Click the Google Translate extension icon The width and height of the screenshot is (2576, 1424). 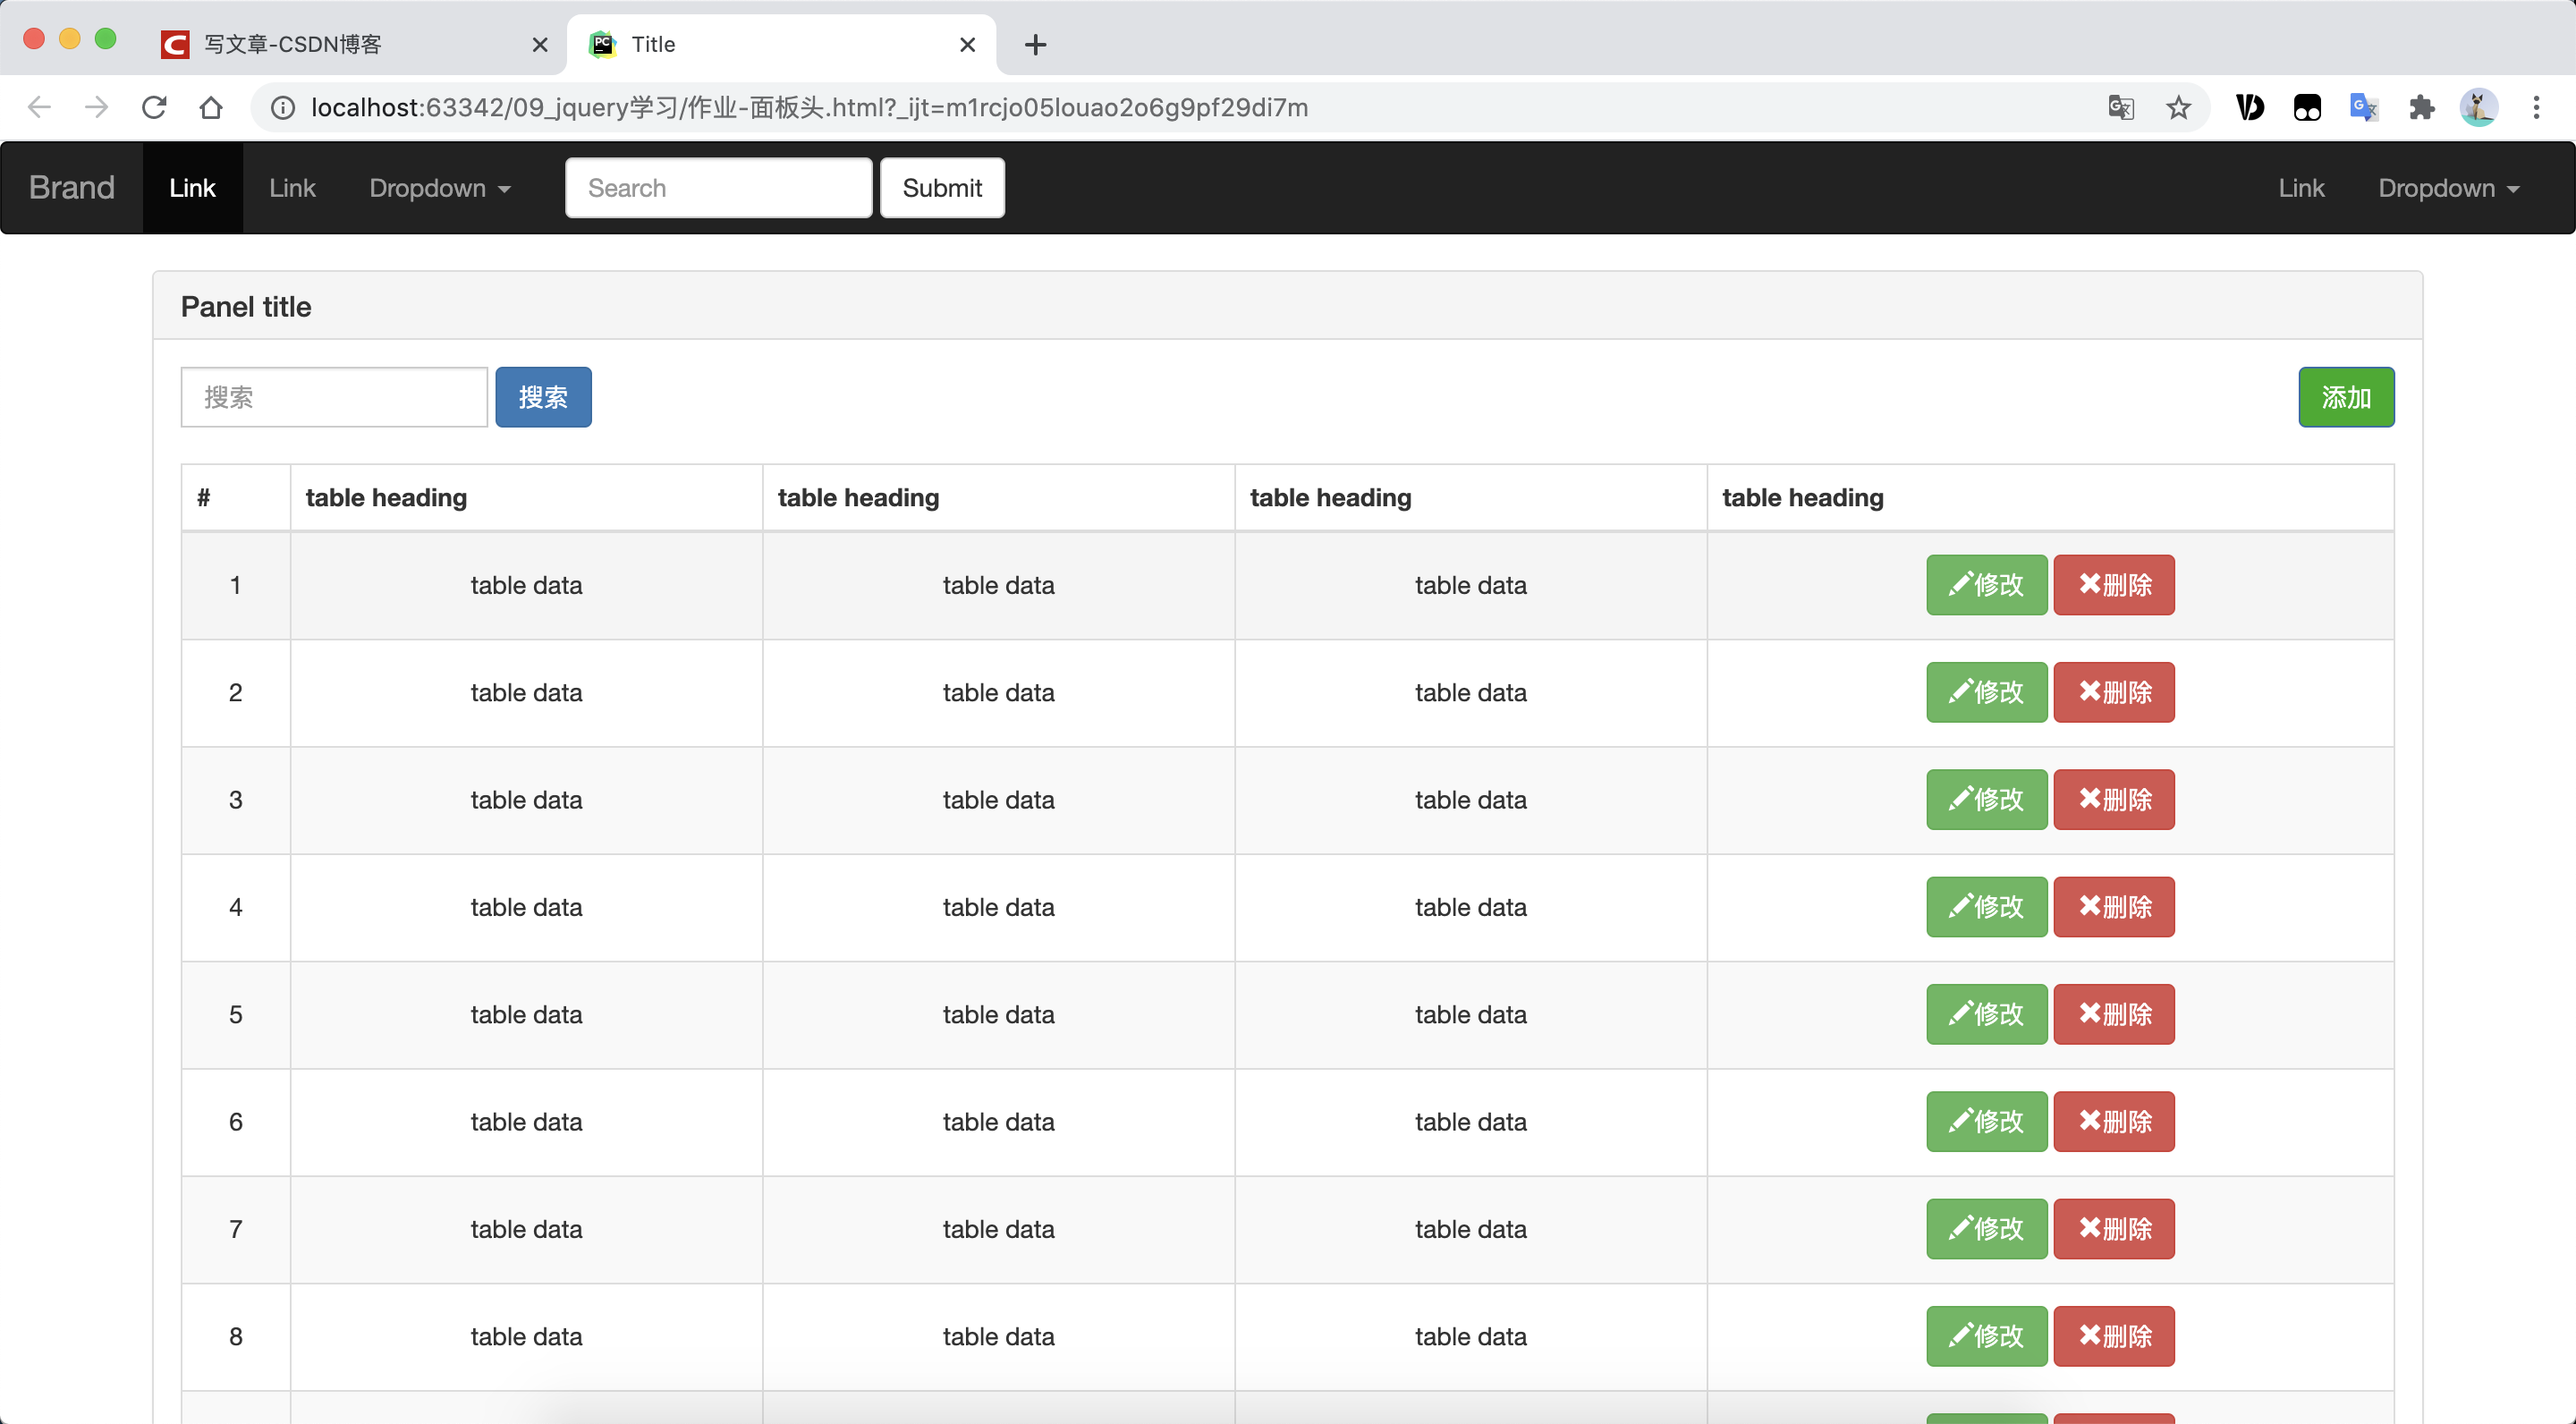point(2363,107)
